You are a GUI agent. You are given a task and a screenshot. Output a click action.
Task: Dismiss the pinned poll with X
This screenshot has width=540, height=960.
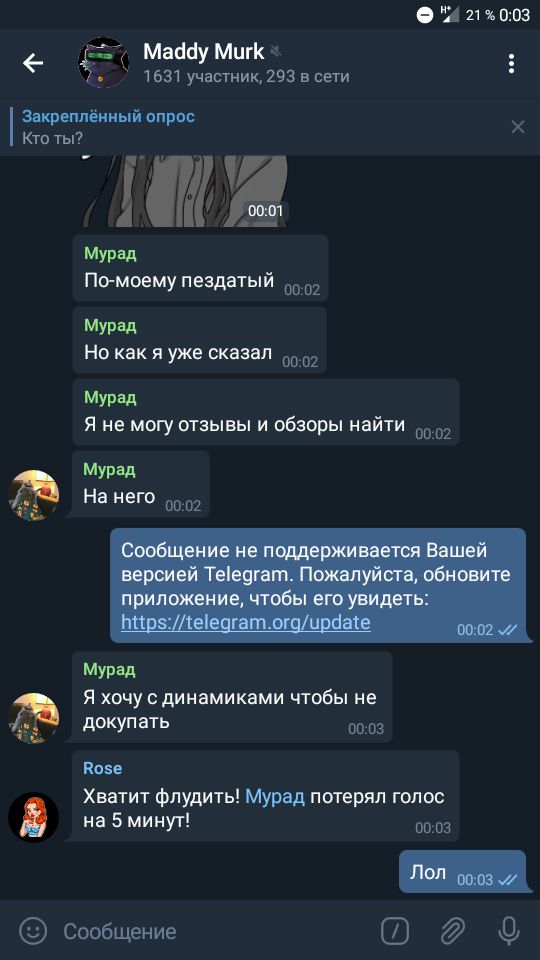(x=518, y=127)
